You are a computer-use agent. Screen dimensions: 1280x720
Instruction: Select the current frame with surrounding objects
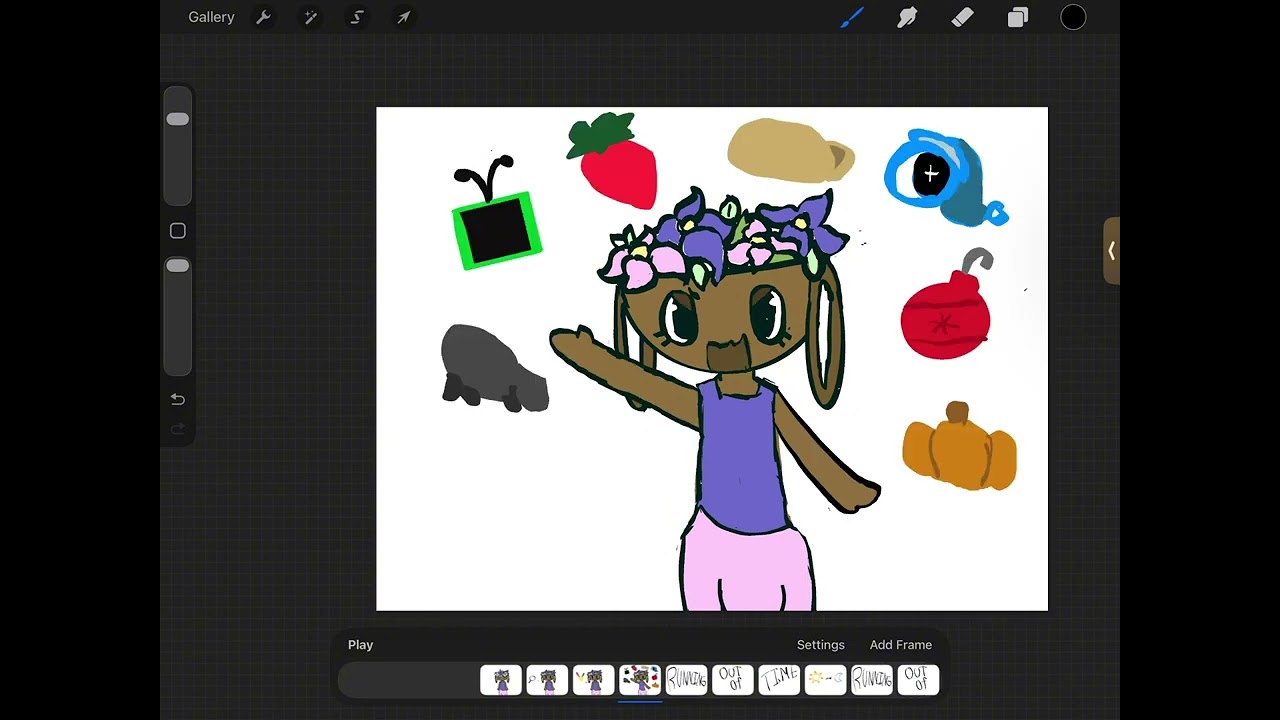pos(640,680)
